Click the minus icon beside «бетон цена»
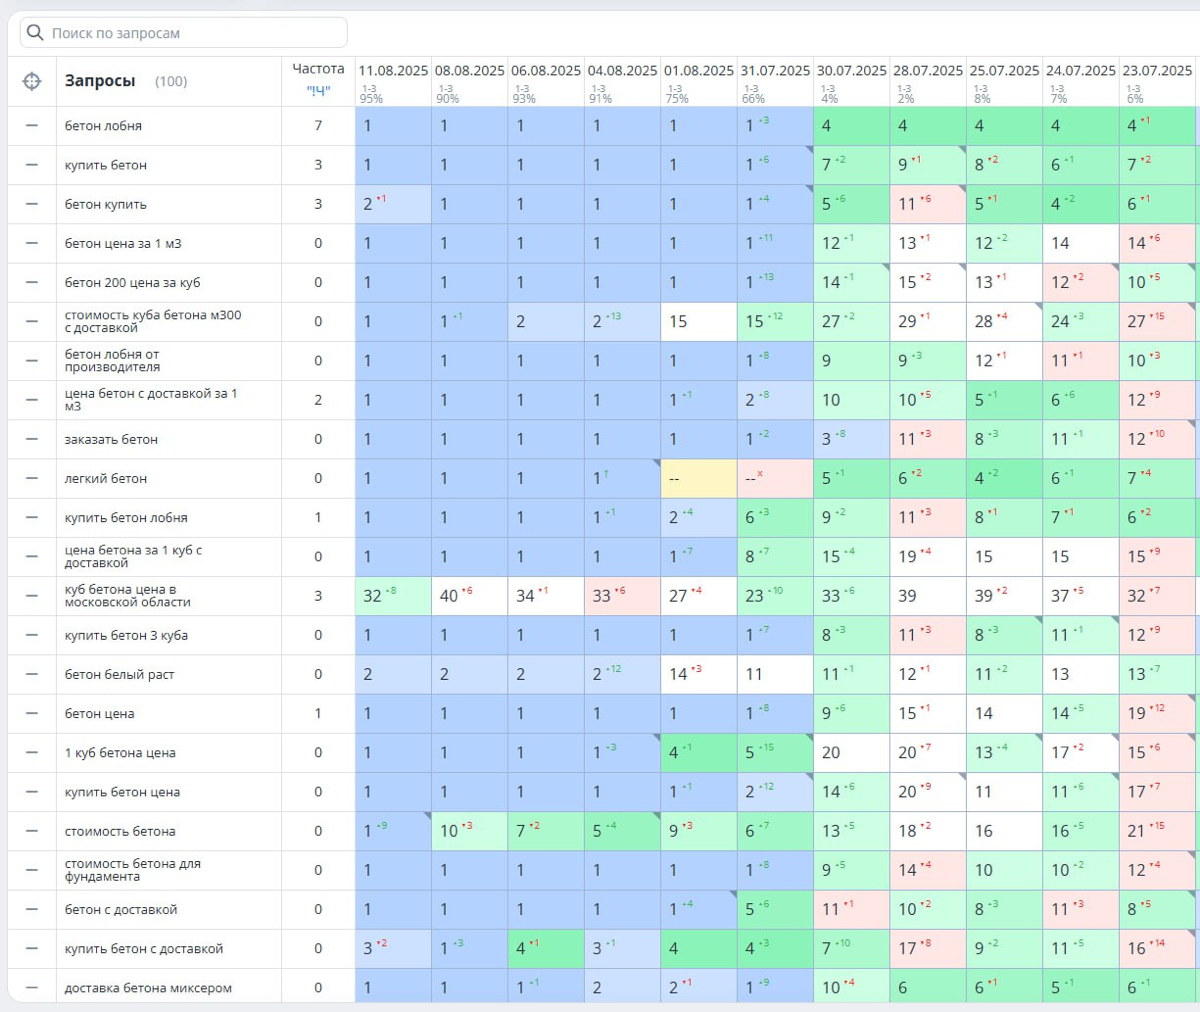The height and width of the screenshot is (1012, 1200). (32, 713)
